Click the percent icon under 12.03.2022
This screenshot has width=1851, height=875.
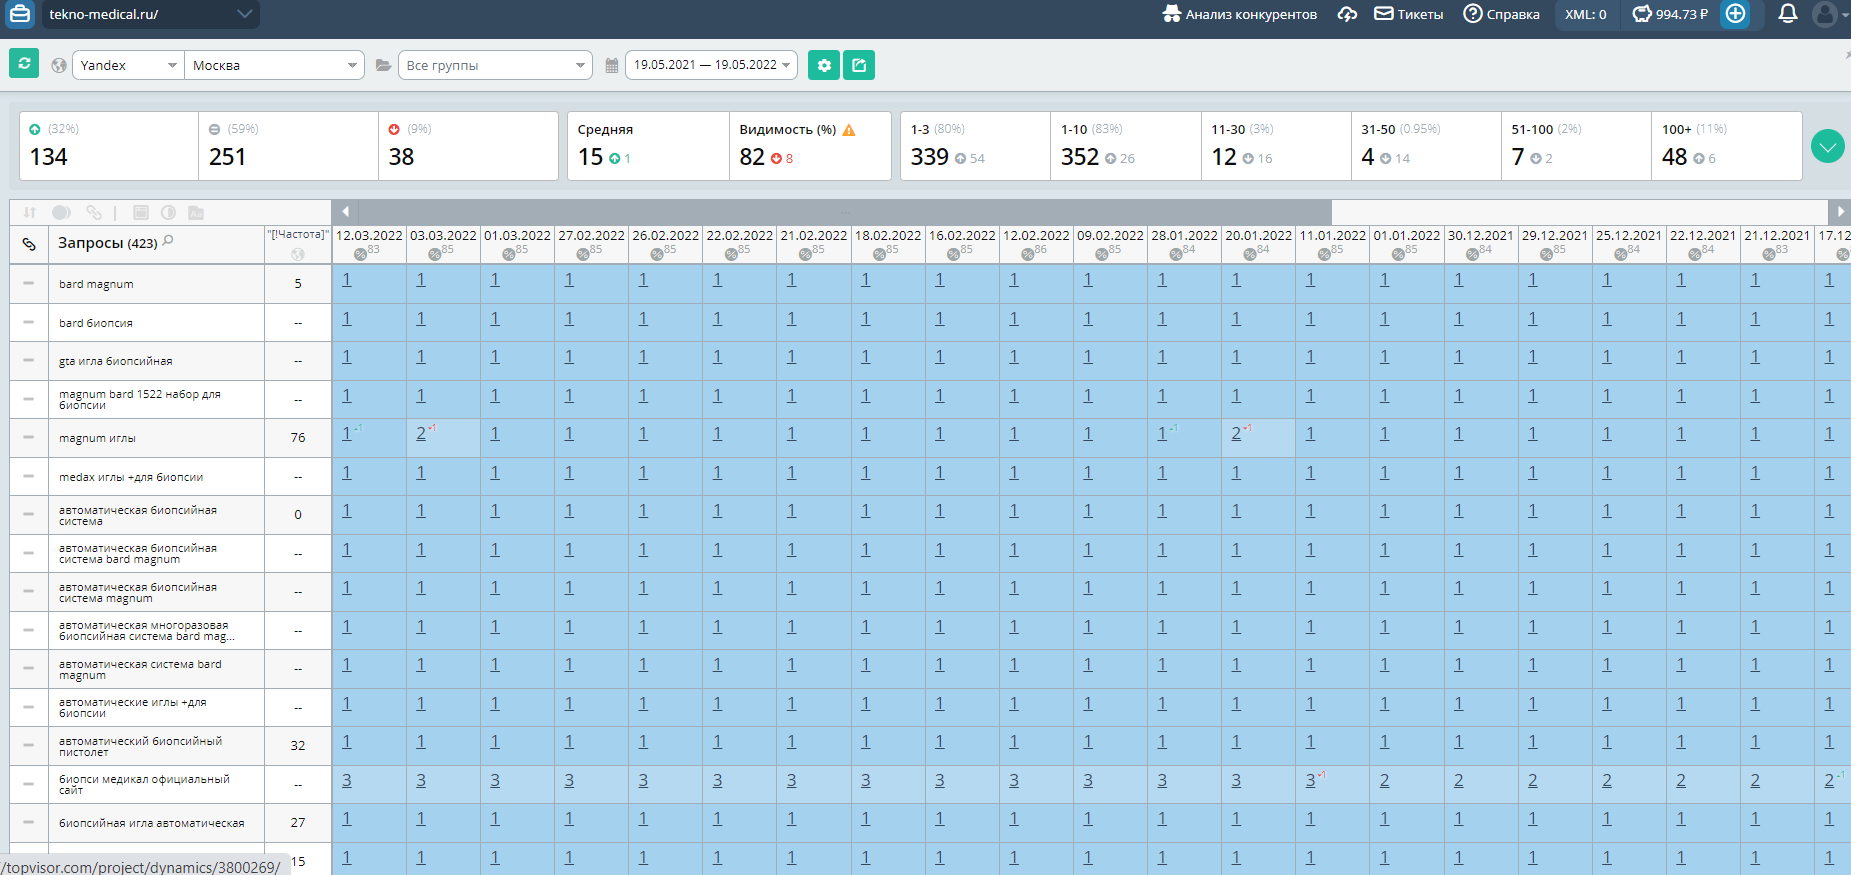360,254
